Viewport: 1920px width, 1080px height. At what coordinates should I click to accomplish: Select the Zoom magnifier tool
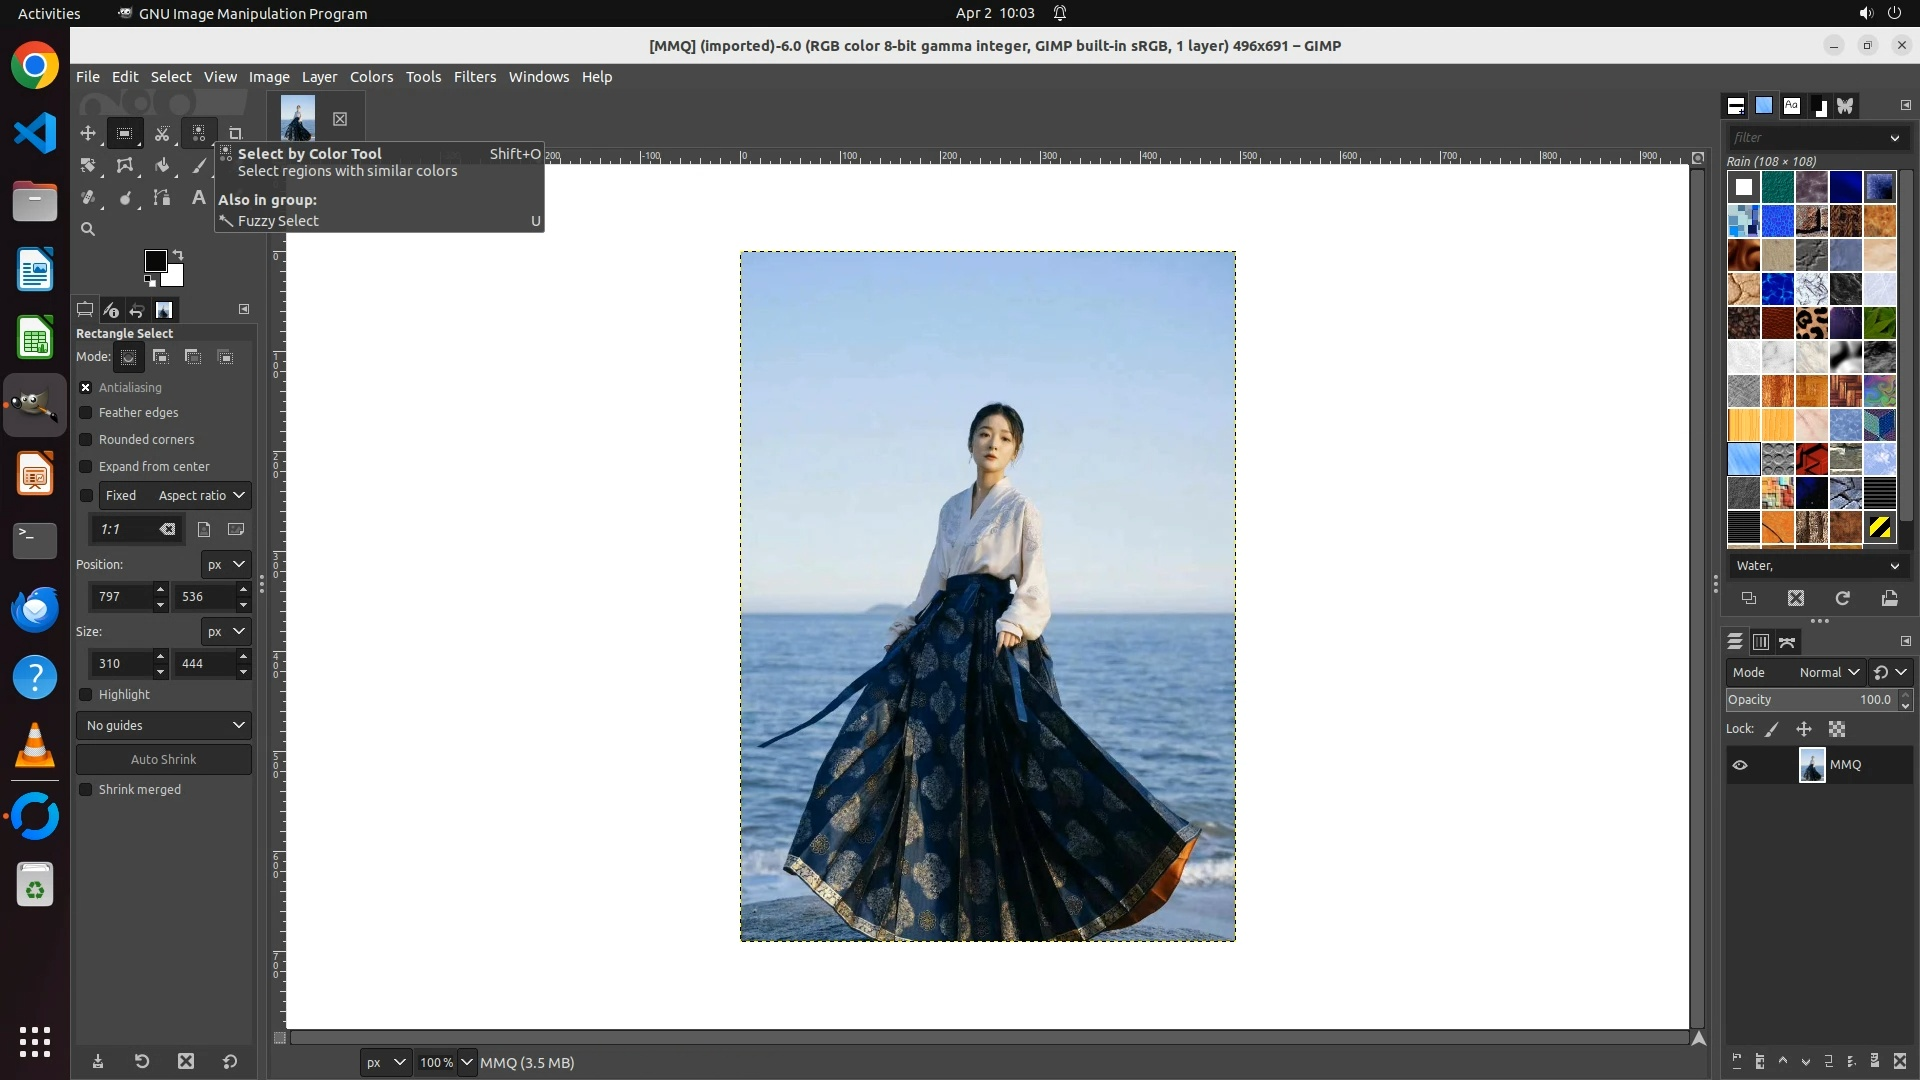click(x=88, y=229)
